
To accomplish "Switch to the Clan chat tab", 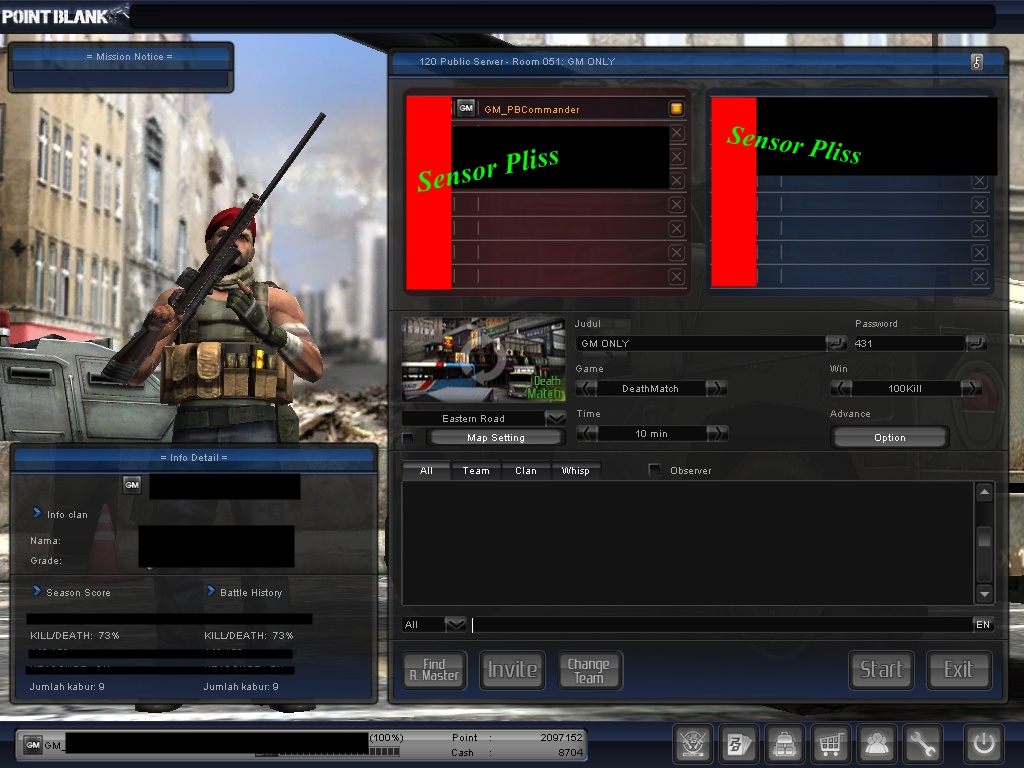I will 526,471.
